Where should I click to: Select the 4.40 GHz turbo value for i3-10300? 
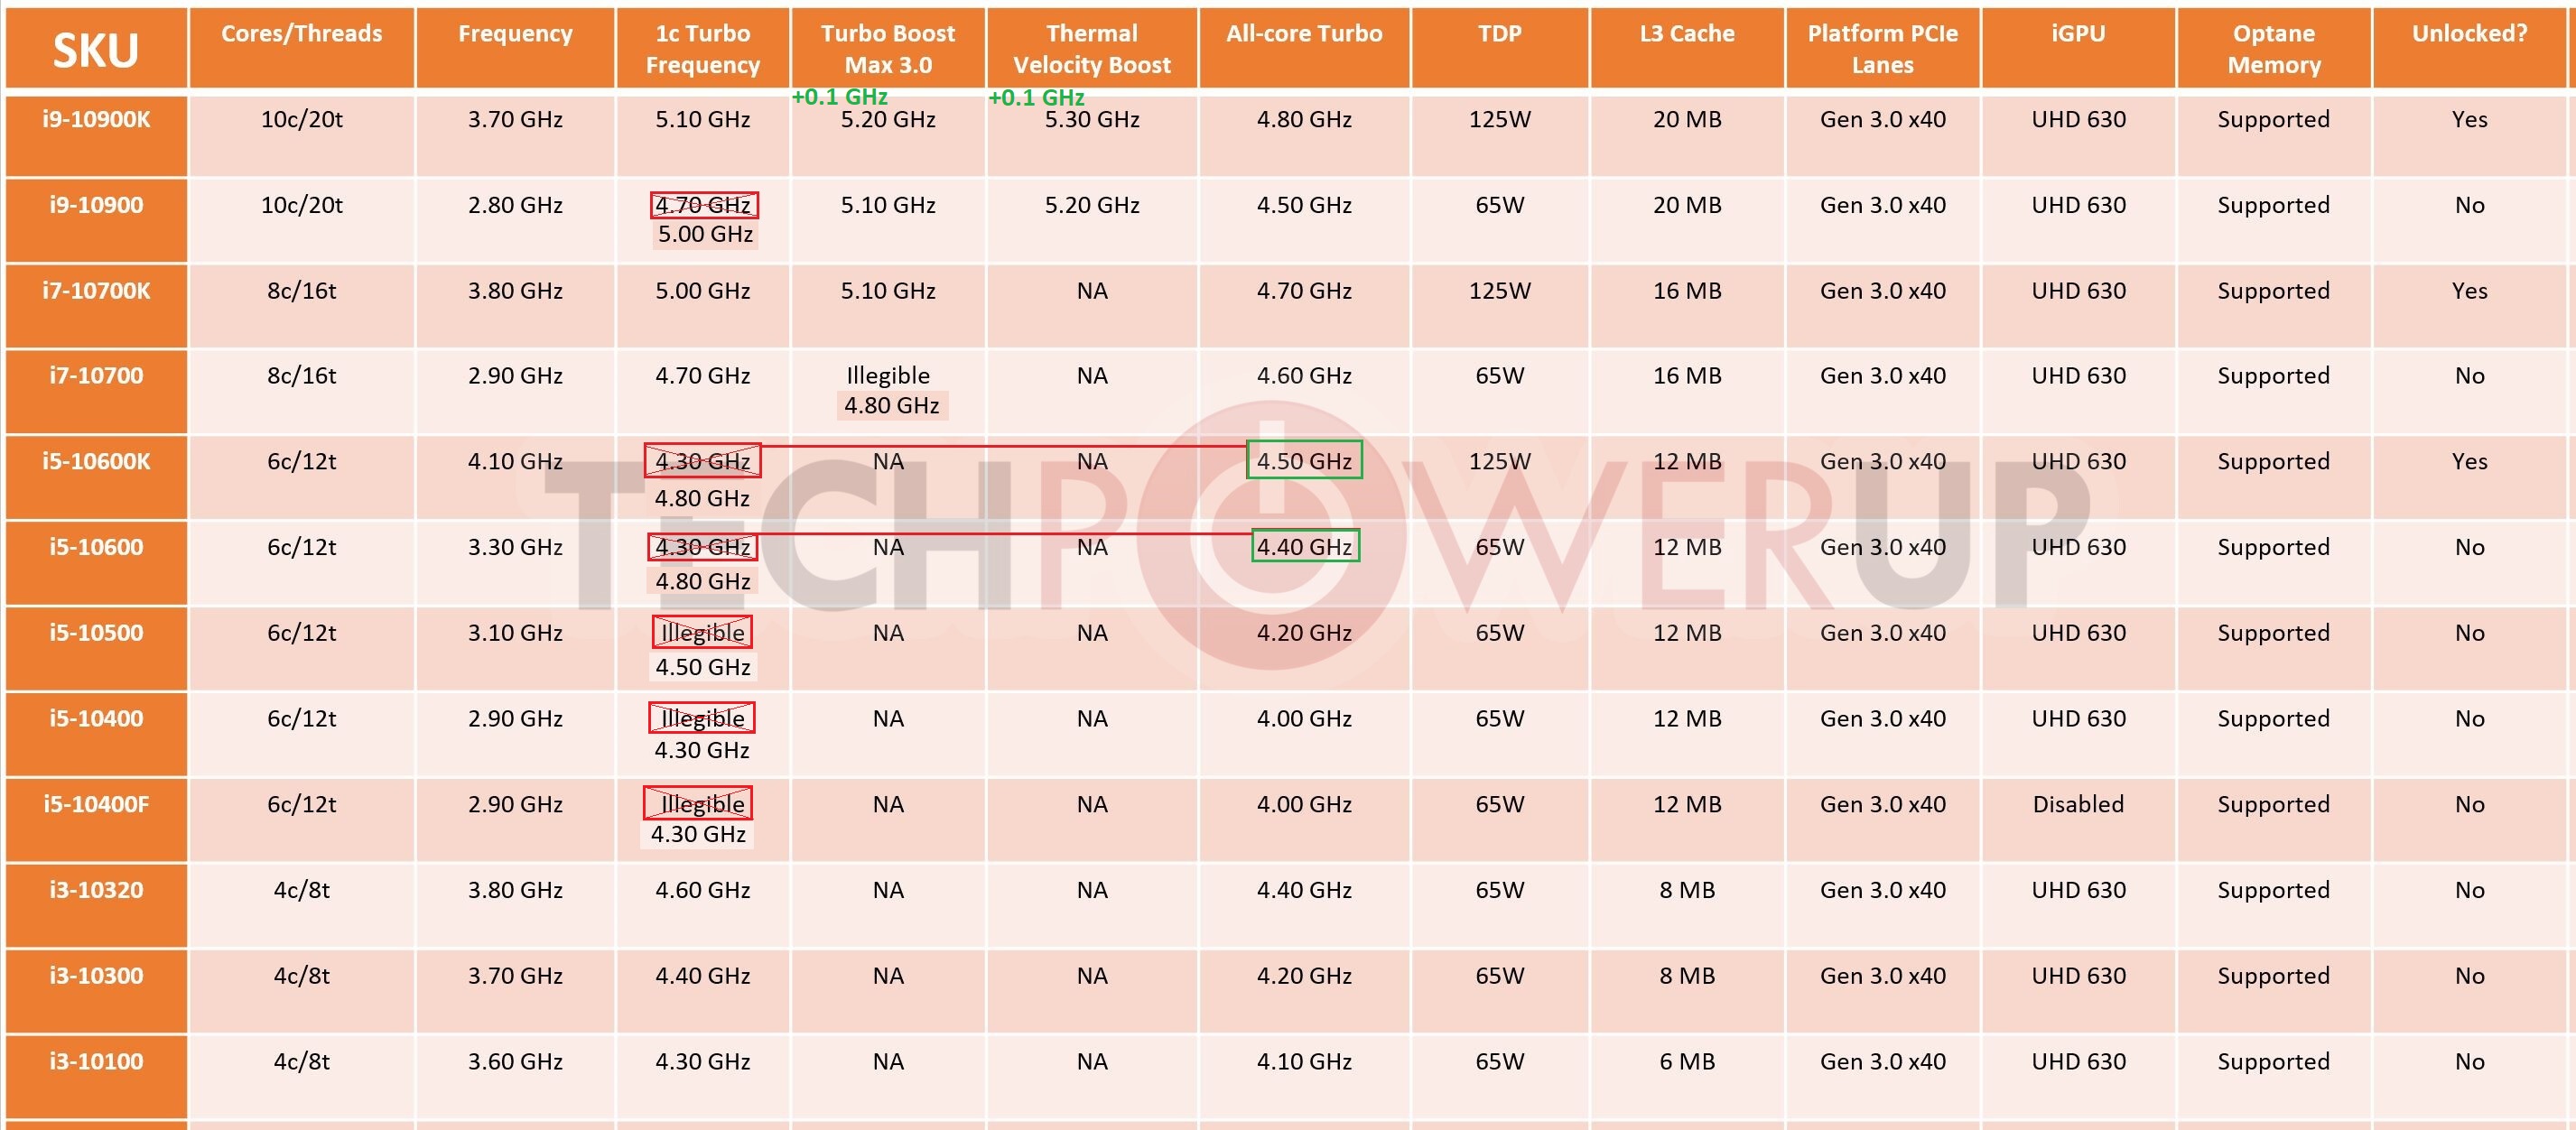(702, 976)
